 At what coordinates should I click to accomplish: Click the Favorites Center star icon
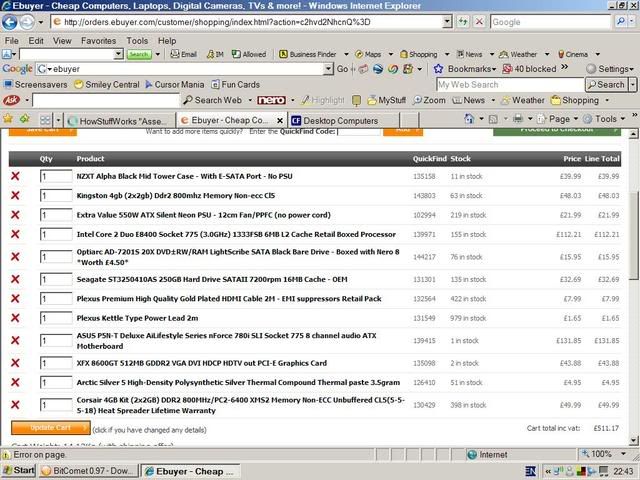8,119
